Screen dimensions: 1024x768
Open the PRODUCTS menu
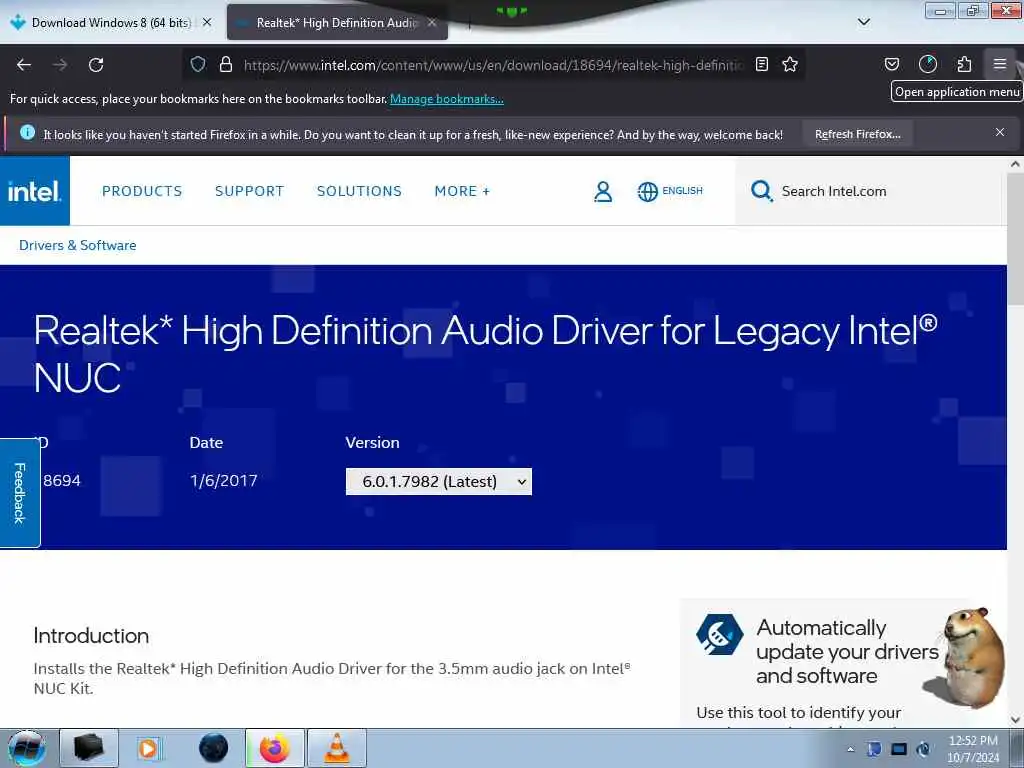pyautogui.click(x=142, y=191)
